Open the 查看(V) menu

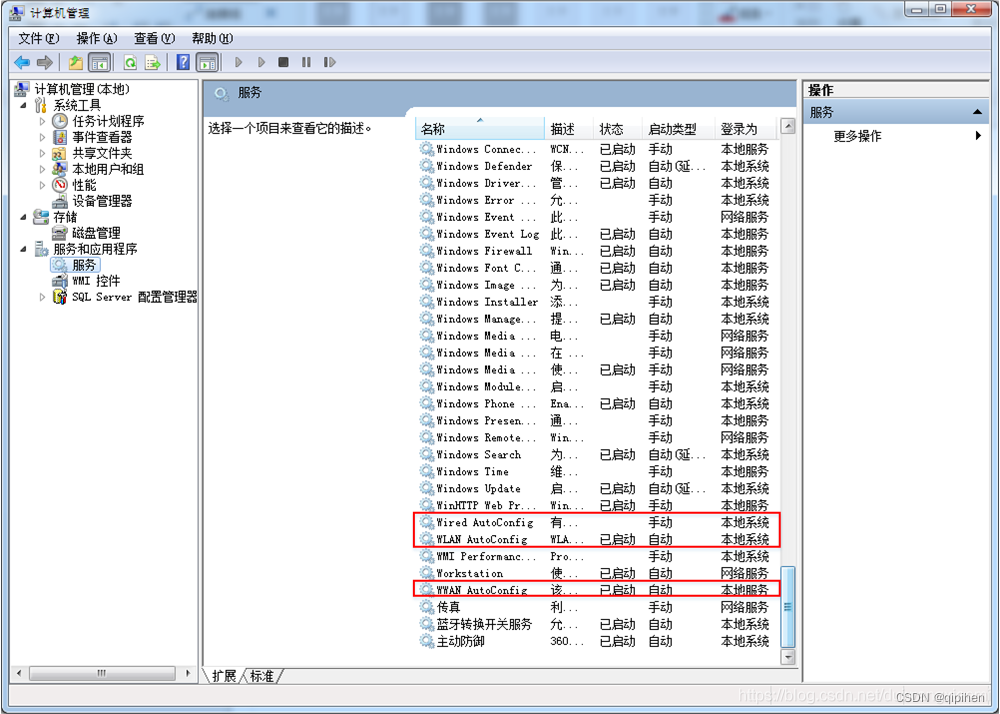pos(154,39)
